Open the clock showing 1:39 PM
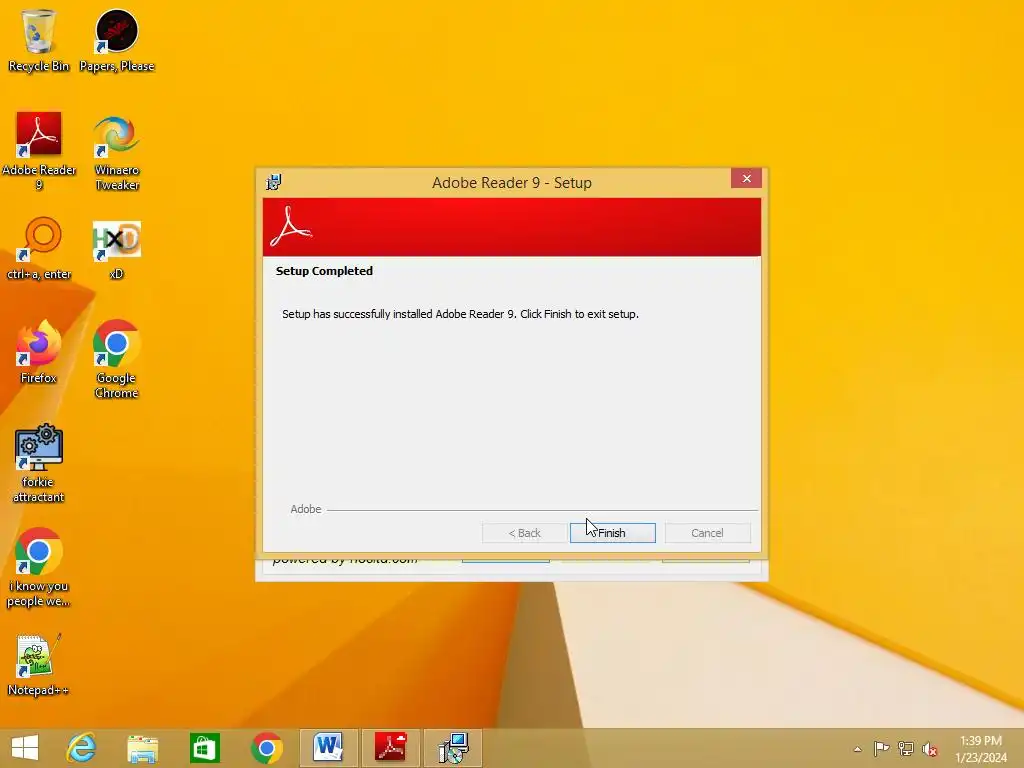 click(981, 749)
